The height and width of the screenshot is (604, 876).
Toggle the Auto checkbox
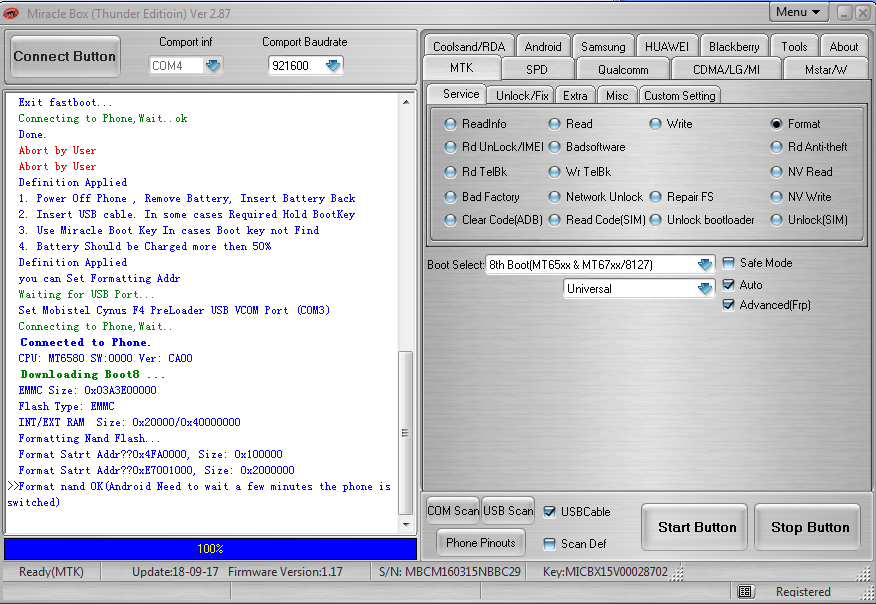(x=729, y=285)
